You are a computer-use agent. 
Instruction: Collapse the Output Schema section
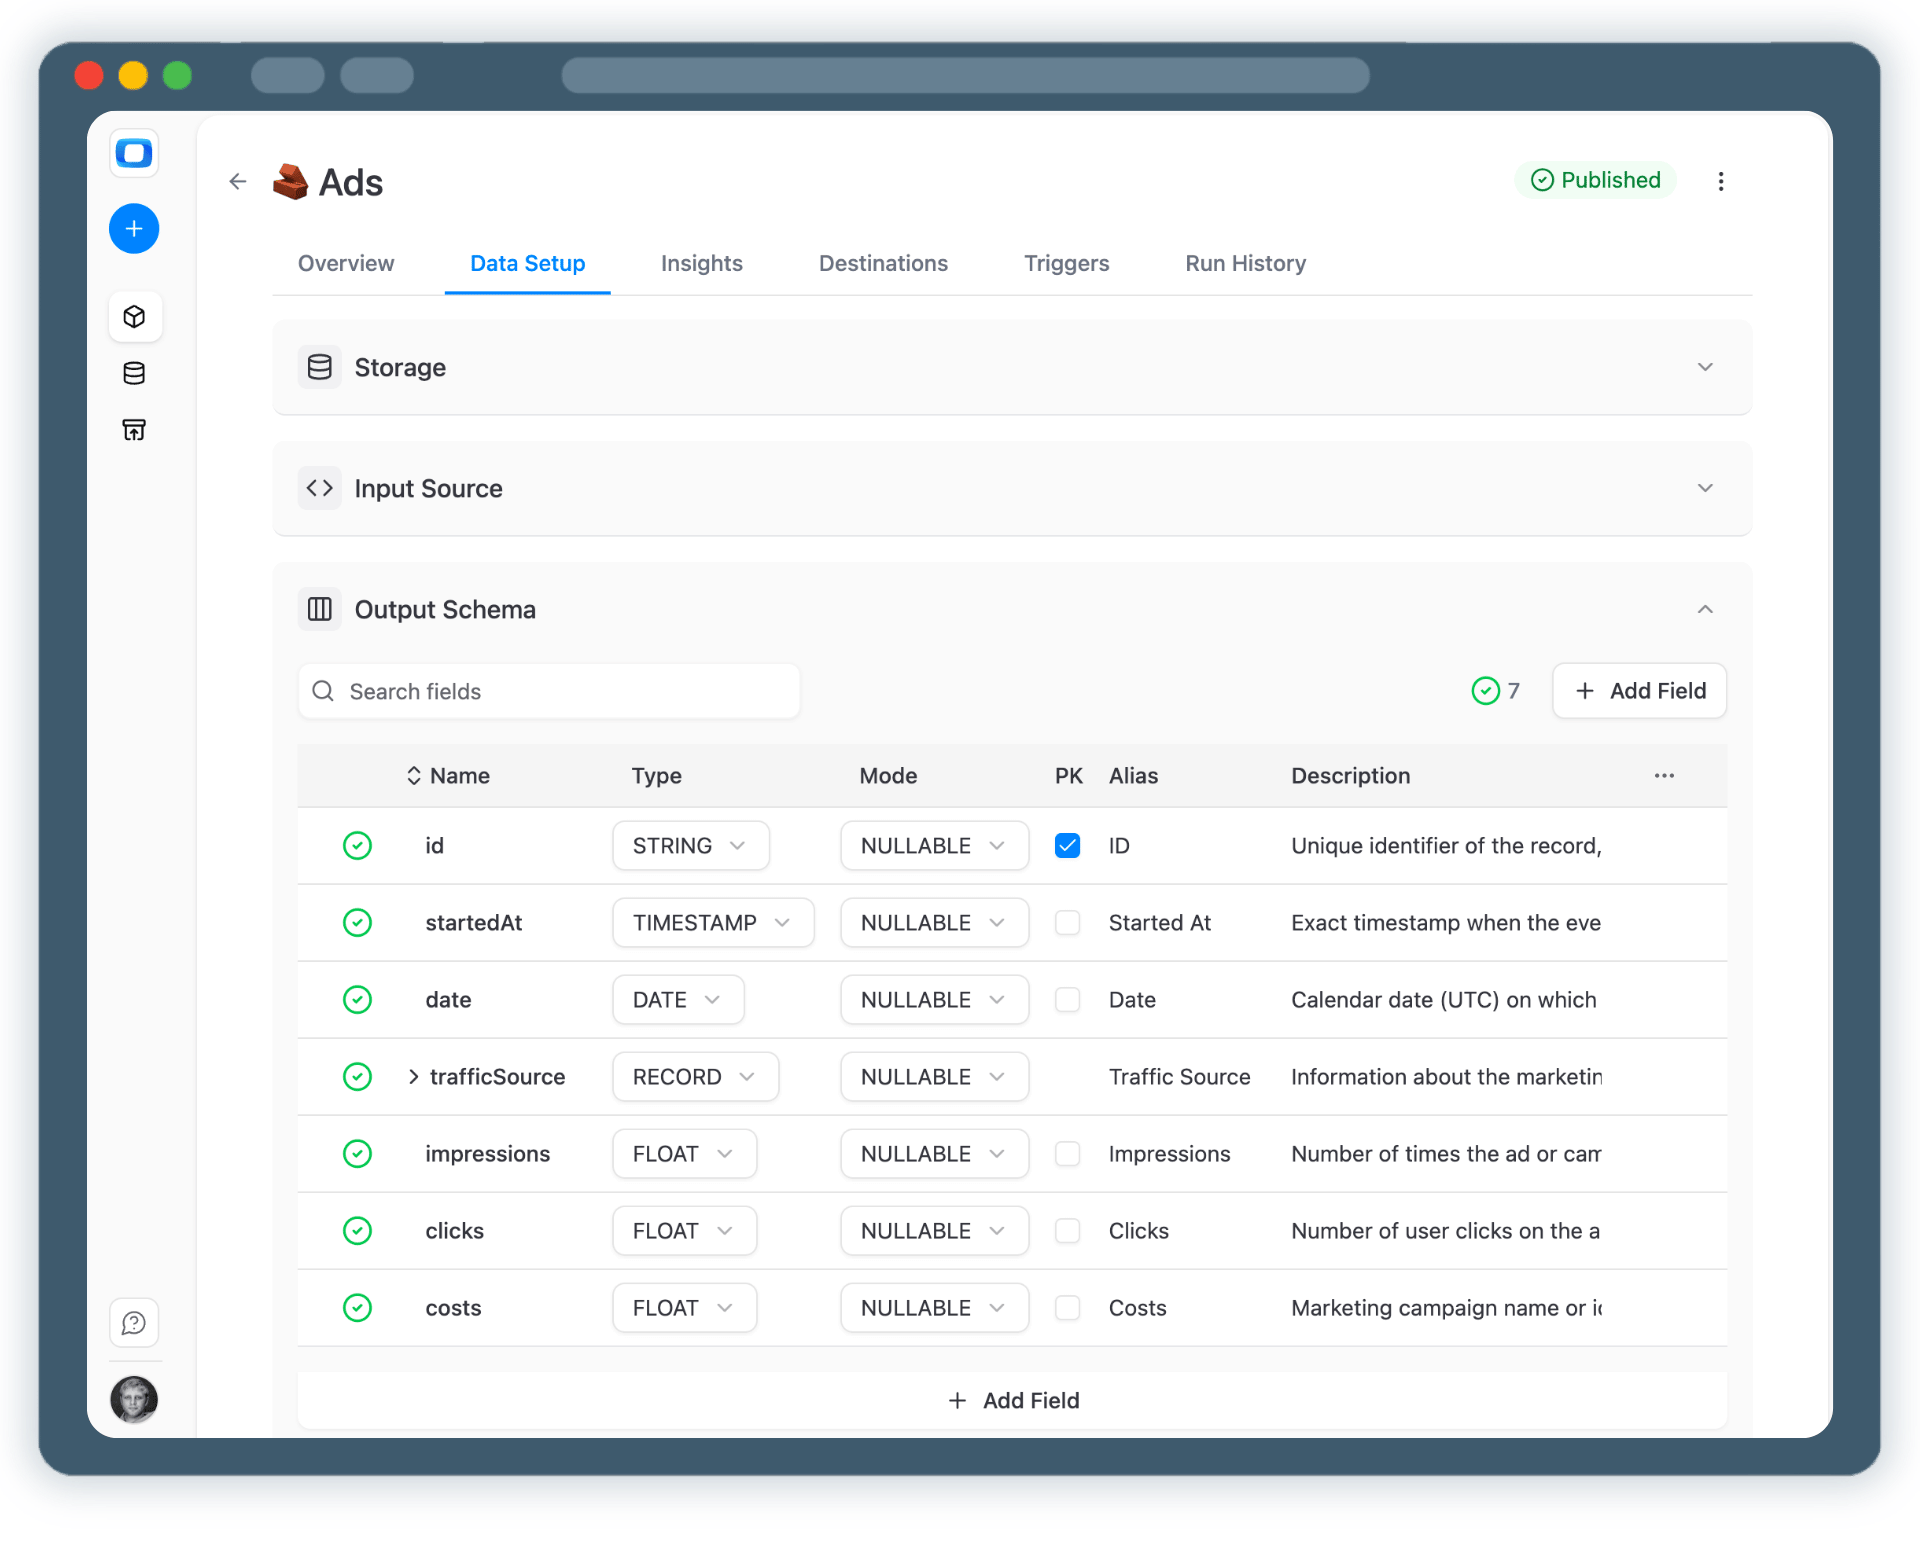(1705, 609)
